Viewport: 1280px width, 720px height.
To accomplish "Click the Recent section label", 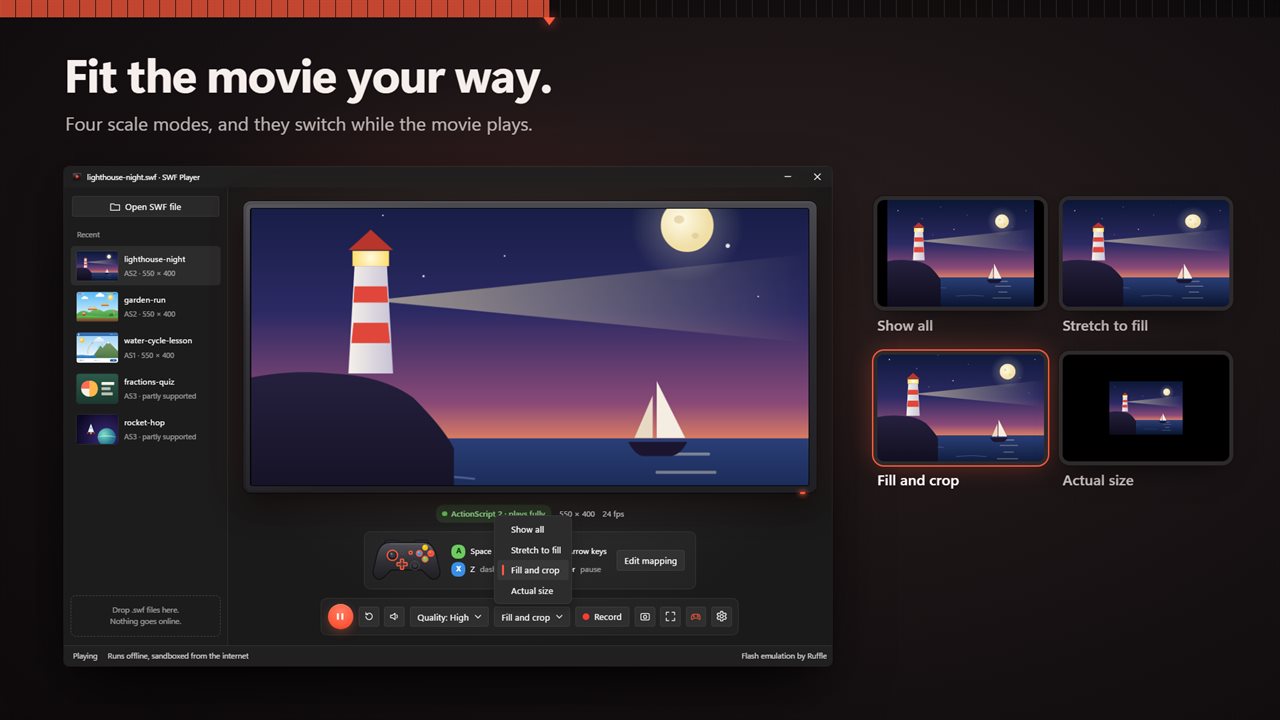I will [88, 235].
